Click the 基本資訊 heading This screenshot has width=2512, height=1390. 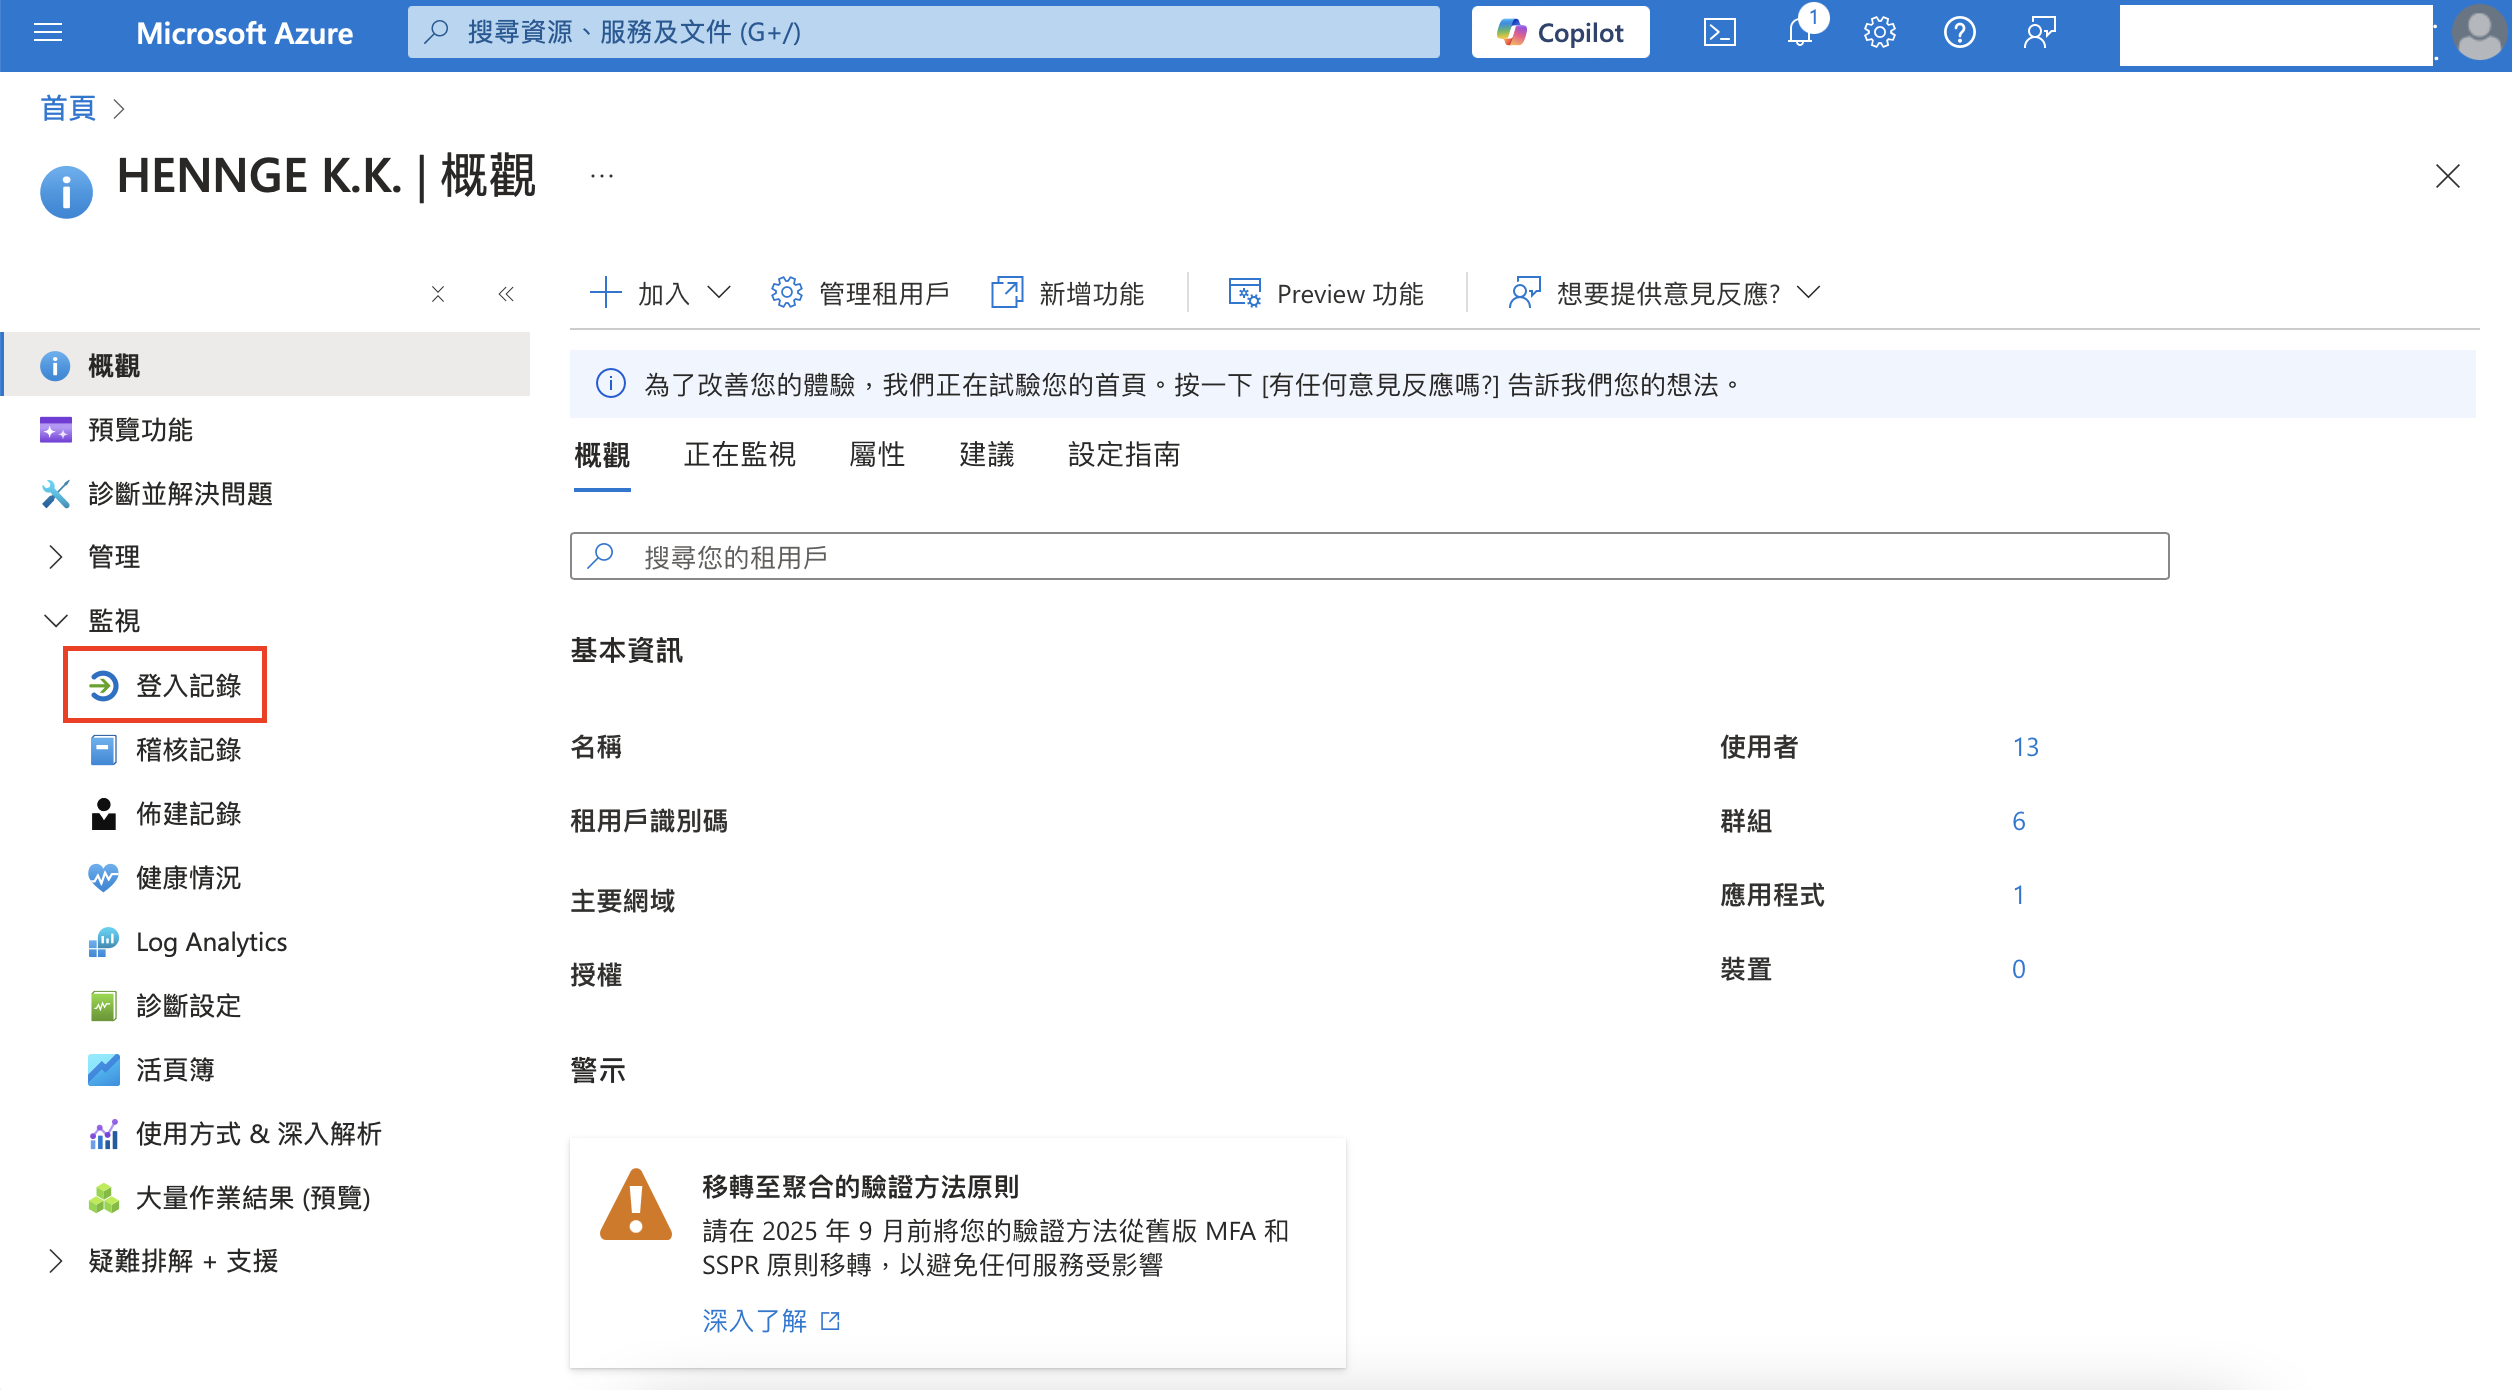point(626,651)
